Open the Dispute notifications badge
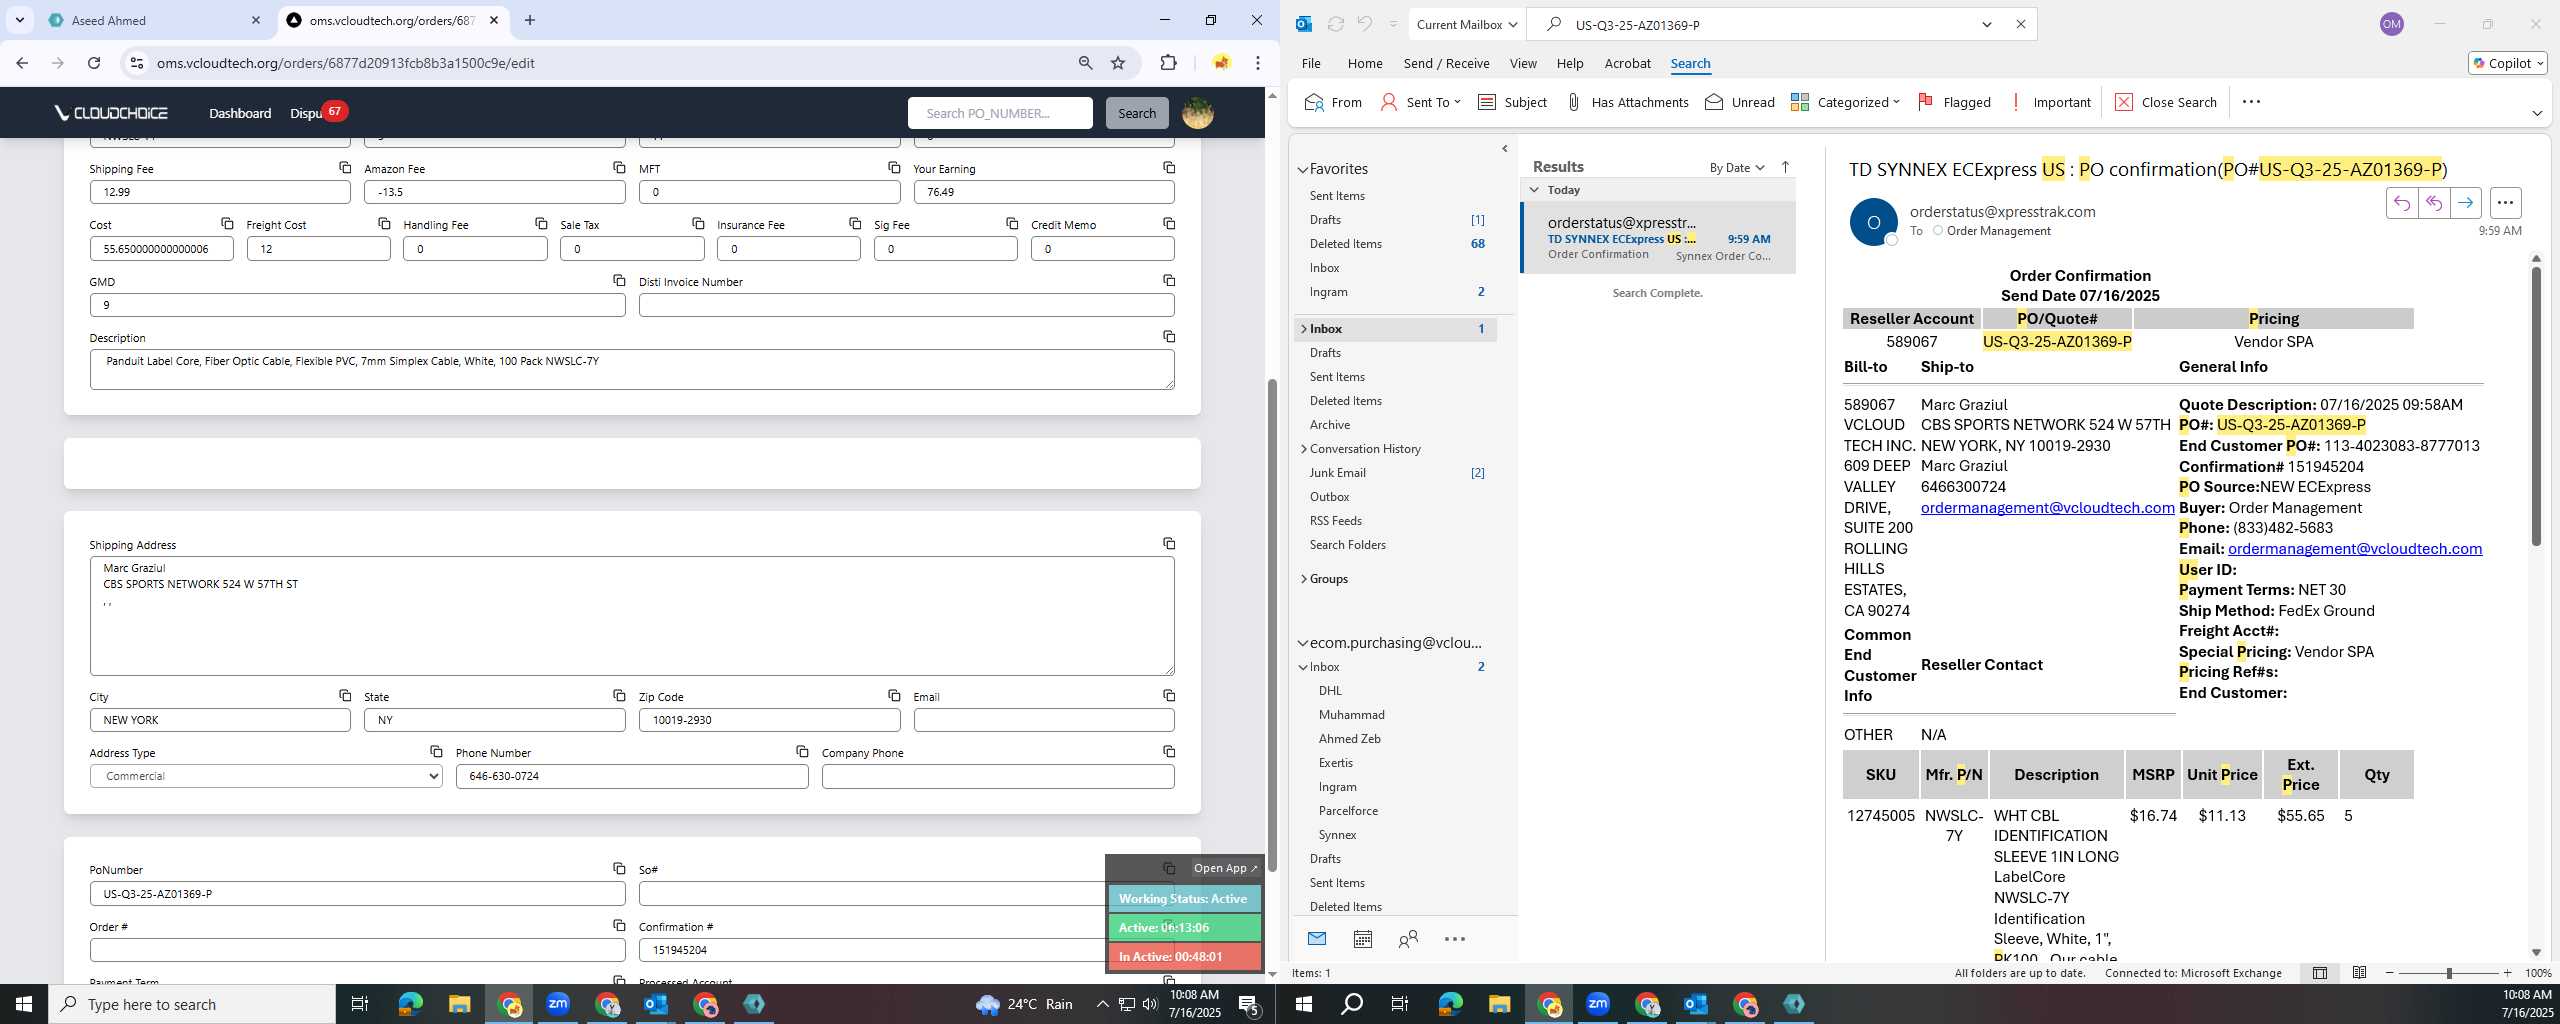The width and height of the screenshot is (2560, 1024). point(334,111)
